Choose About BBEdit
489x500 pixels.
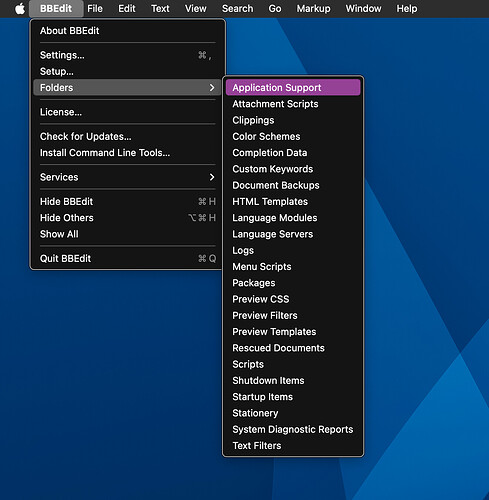click(x=127, y=31)
